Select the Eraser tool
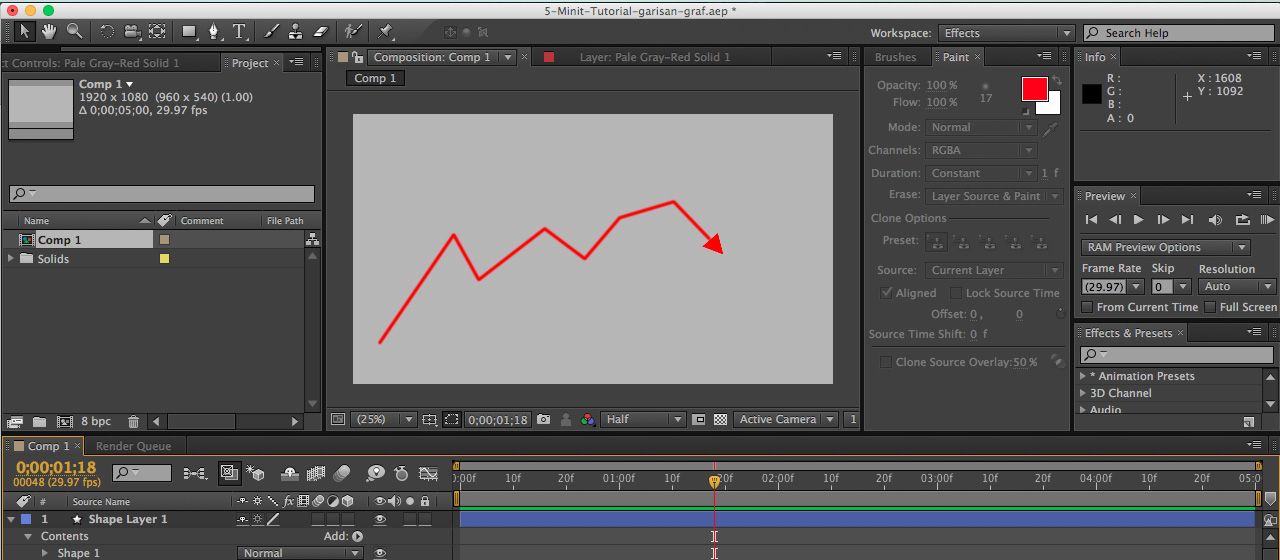Screen dimensions: 1280x560 [x=321, y=32]
